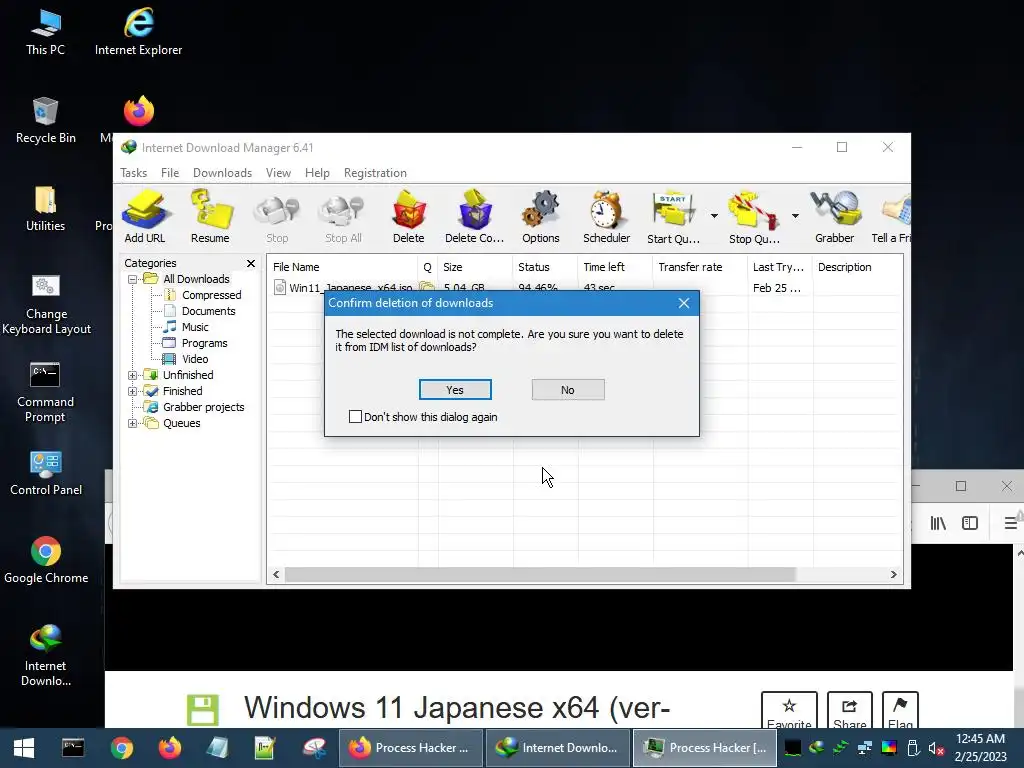Click the Stop All toolbar icon
This screenshot has width=1024, height=768.
click(344, 219)
